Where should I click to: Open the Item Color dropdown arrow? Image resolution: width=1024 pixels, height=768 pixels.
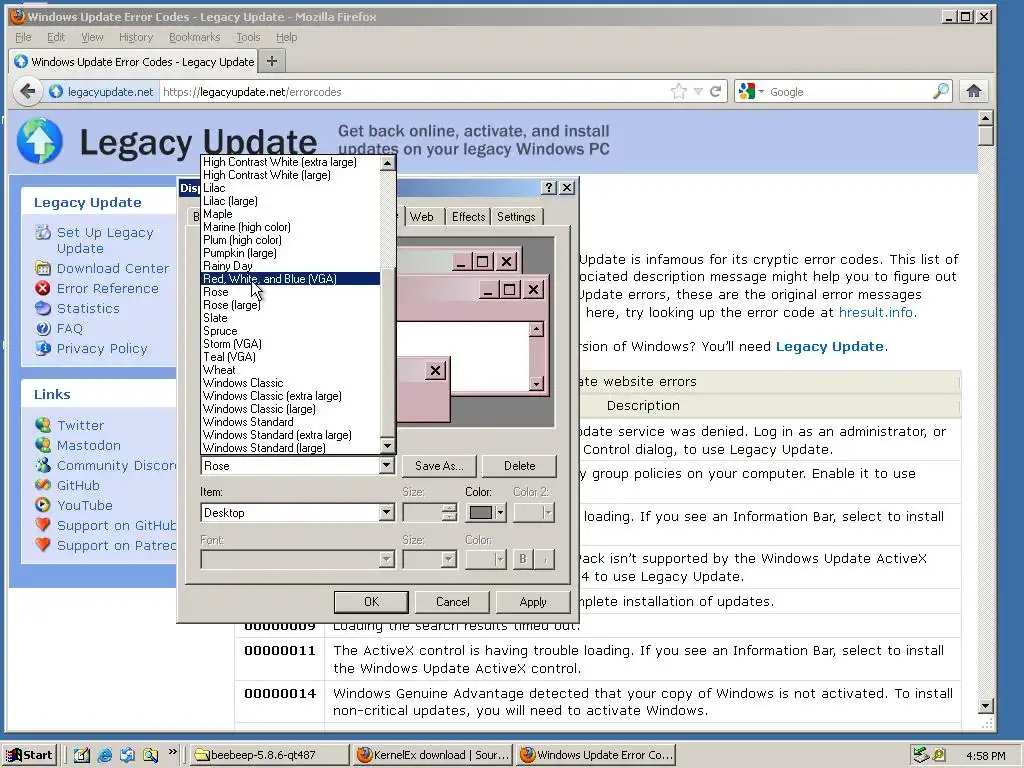[x=500, y=513]
